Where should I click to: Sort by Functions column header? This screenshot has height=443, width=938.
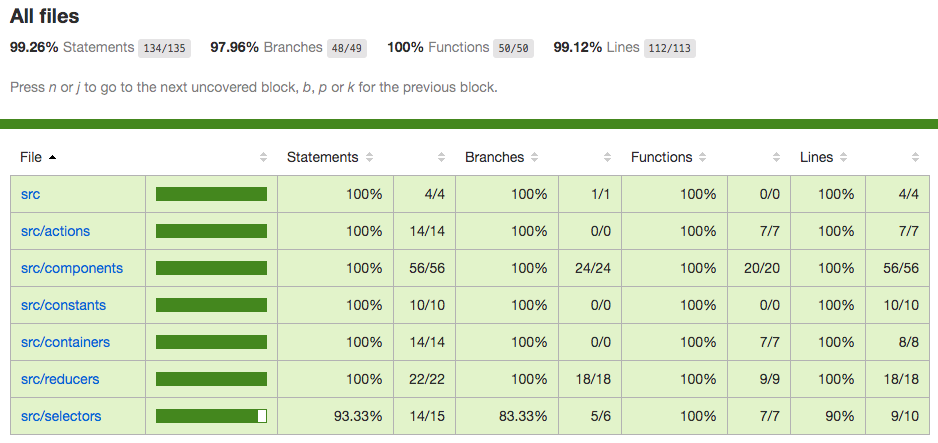coord(662,157)
